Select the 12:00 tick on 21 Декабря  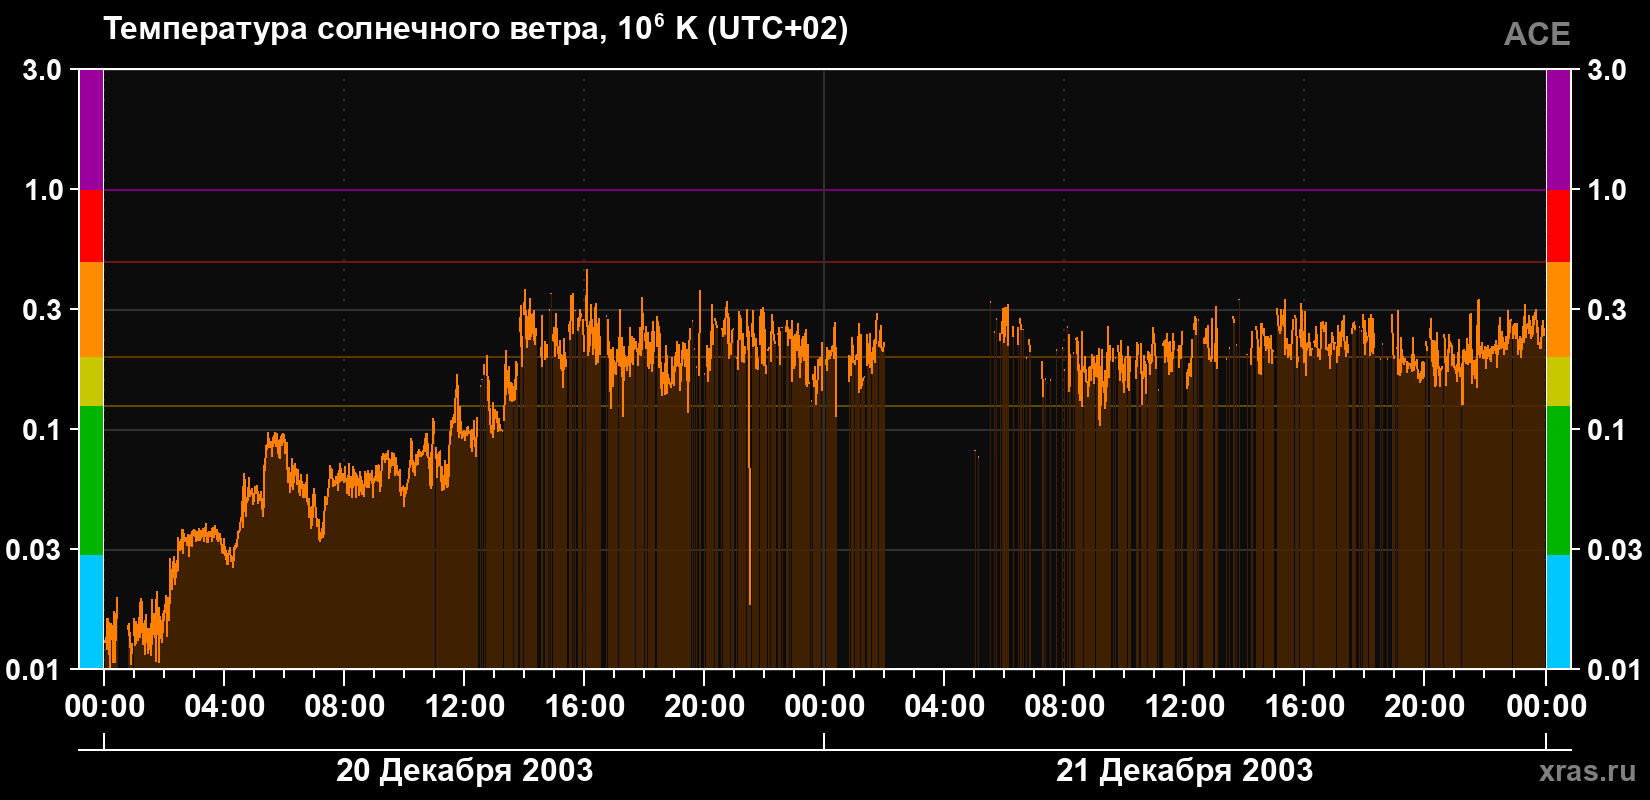point(1184,707)
